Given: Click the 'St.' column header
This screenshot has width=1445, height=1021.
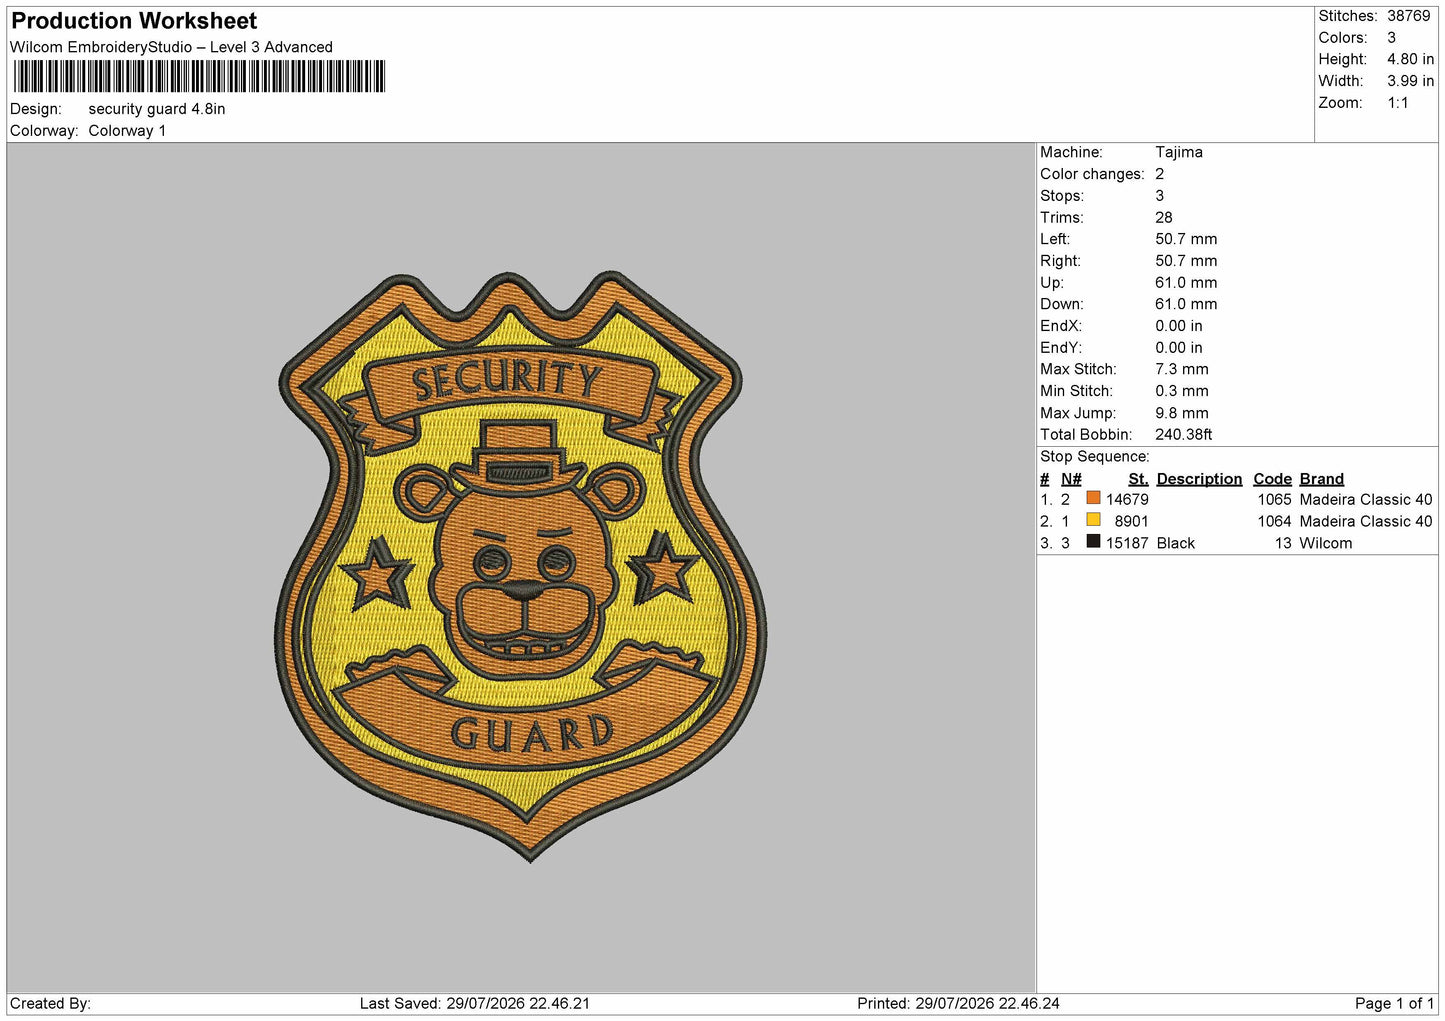Looking at the screenshot, I should point(1138,479).
